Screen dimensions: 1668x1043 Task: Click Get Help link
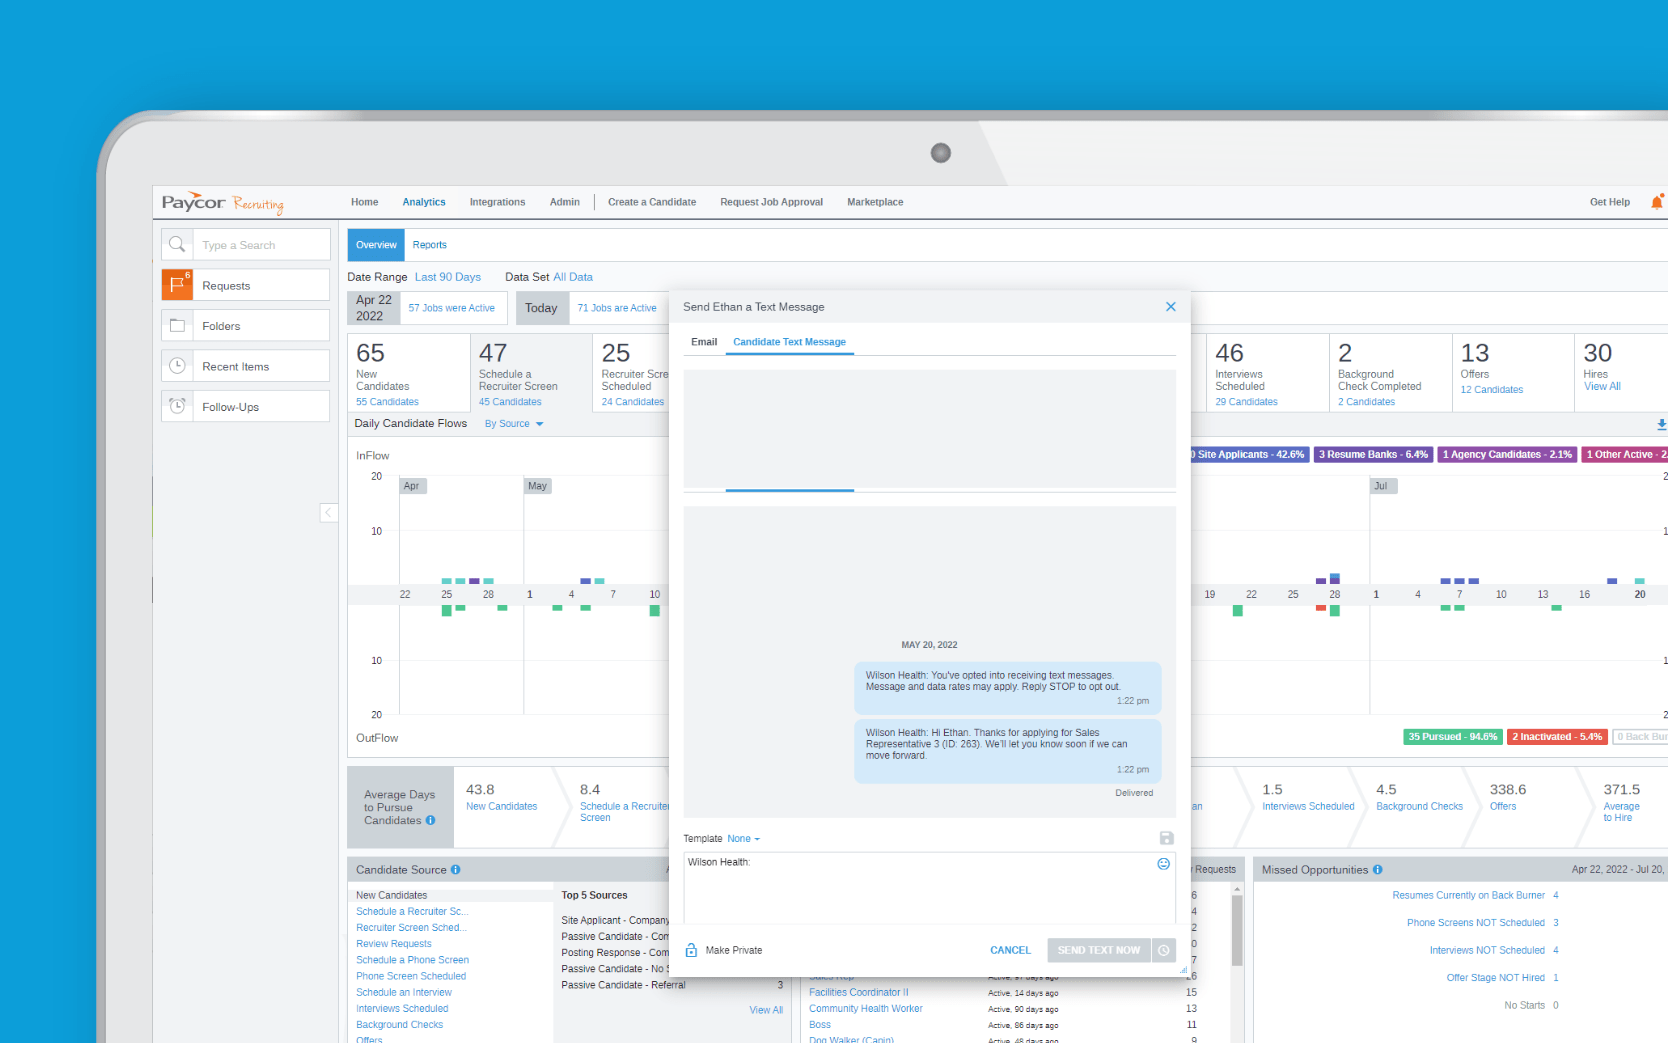pos(1609,202)
